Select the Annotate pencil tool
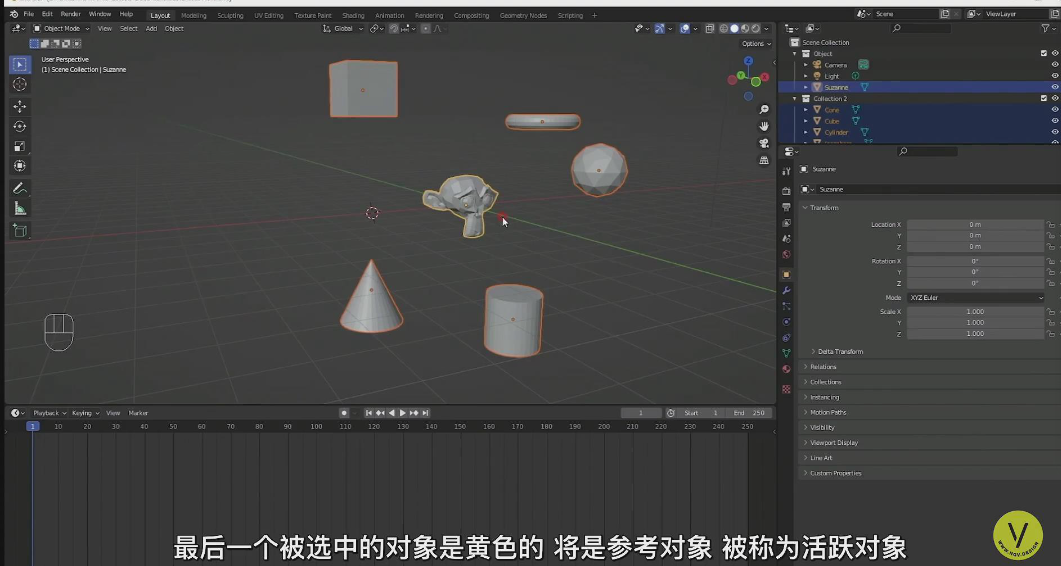This screenshot has height=566, width=1061. pyautogui.click(x=19, y=188)
